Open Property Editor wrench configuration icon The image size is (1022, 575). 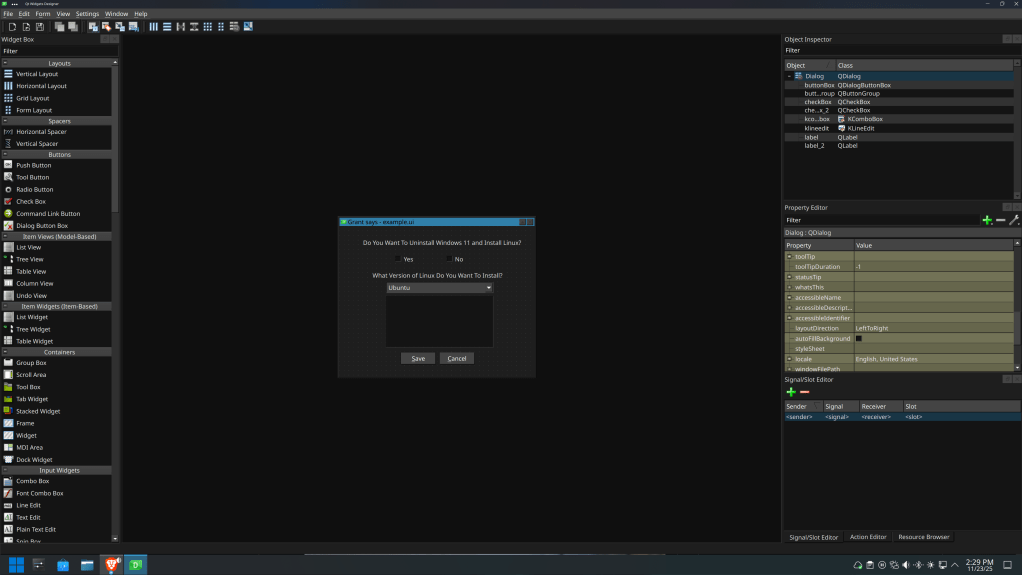[x=1013, y=220]
